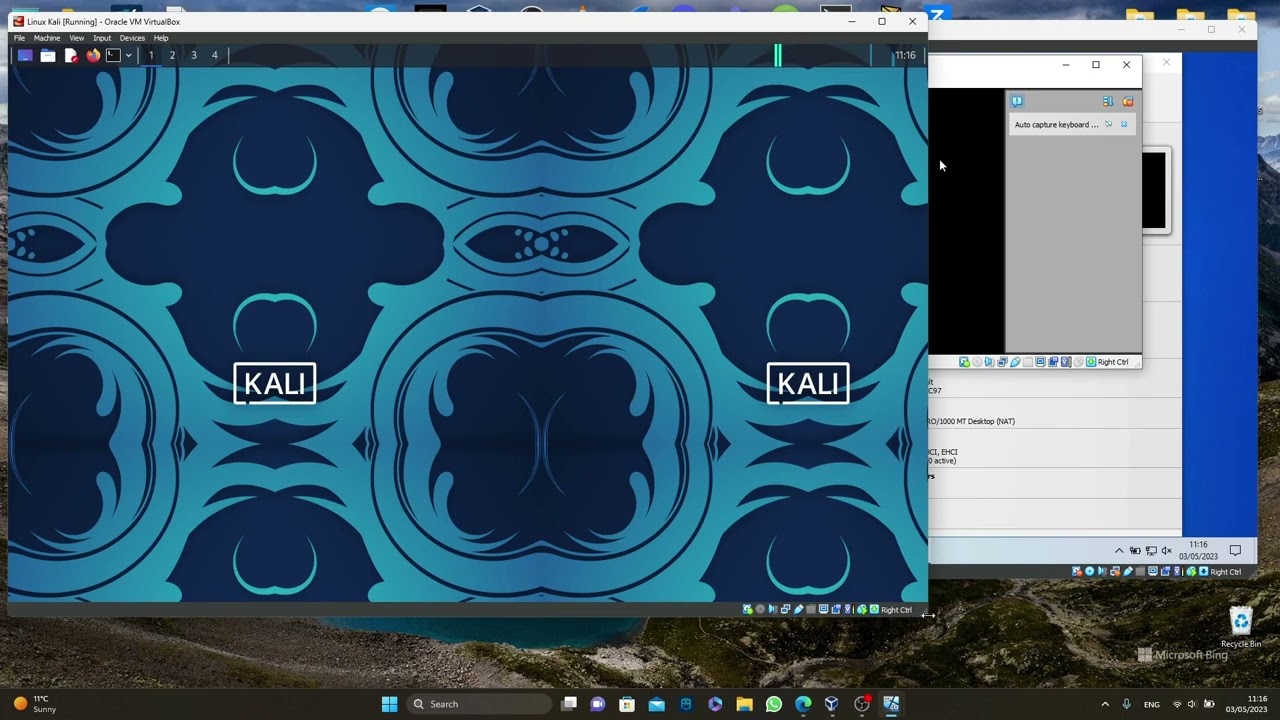Click optical drive icon in Kali VM status bar
The height and width of the screenshot is (720, 1280).
(760, 609)
